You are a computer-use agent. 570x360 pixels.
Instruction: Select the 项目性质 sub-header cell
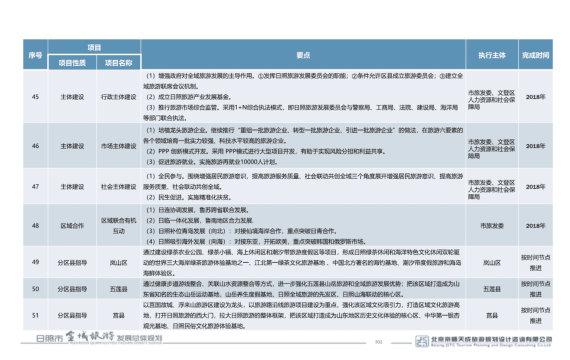tap(72, 63)
